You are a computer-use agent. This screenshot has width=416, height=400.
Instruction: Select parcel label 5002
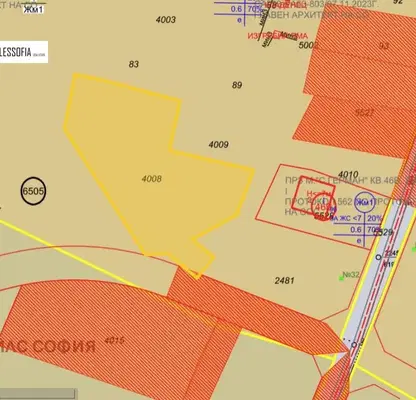tap(308, 45)
